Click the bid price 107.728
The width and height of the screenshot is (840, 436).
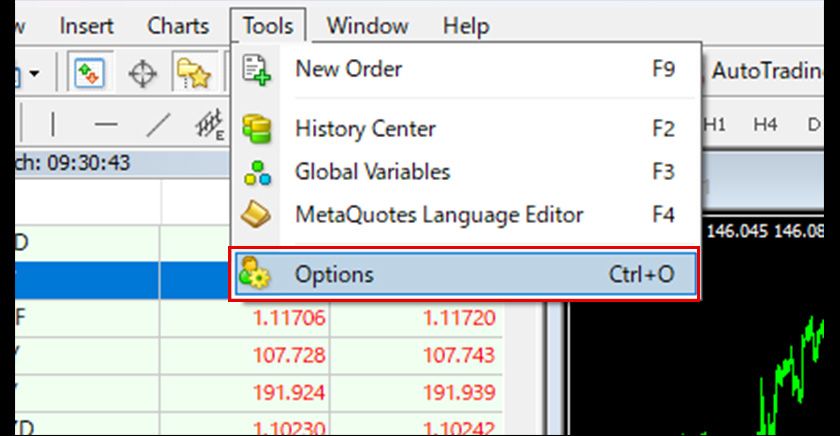click(x=289, y=355)
